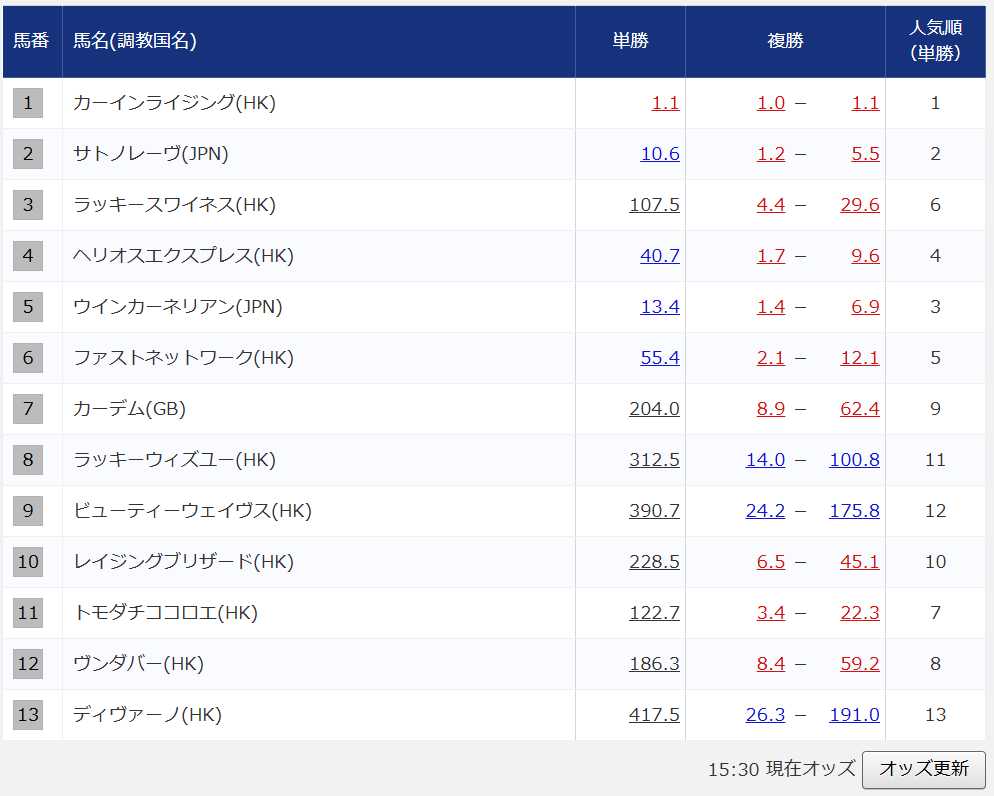Click the オッズ更新 button
Screen dimensions: 994x796
924,769
